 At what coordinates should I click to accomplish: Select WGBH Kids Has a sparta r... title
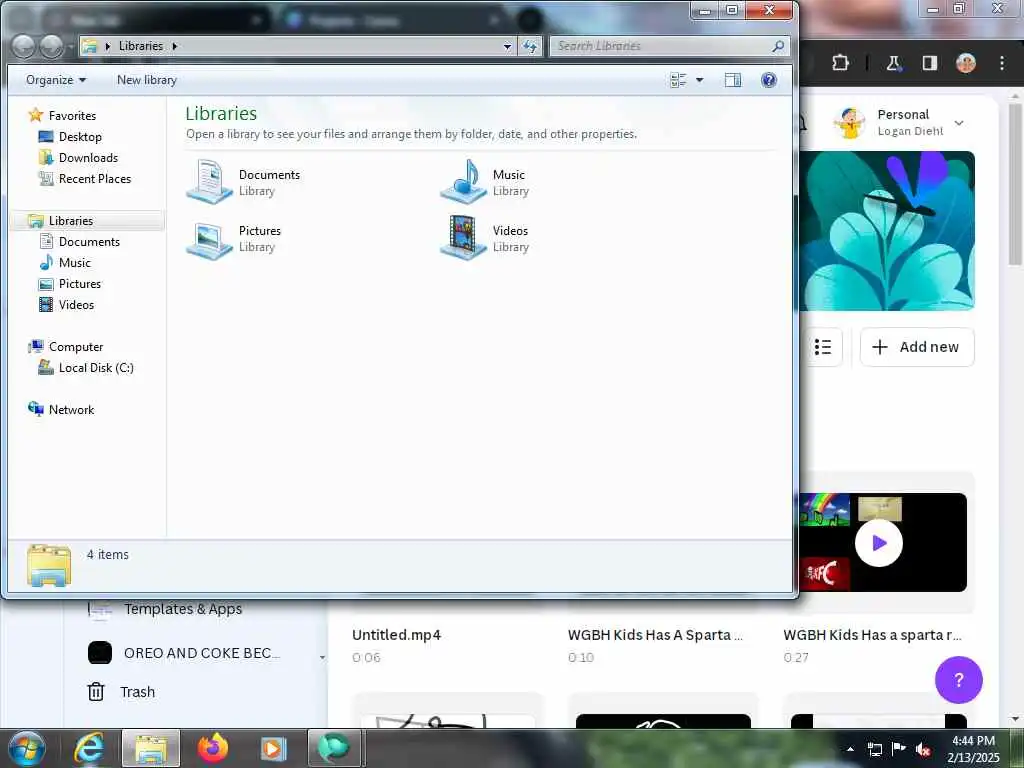(x=872, y=635)
